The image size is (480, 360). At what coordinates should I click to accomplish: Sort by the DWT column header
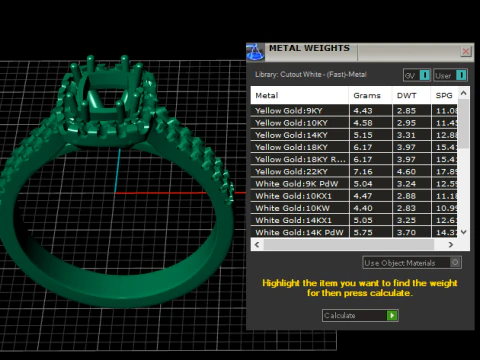click(x=411, y=96)
